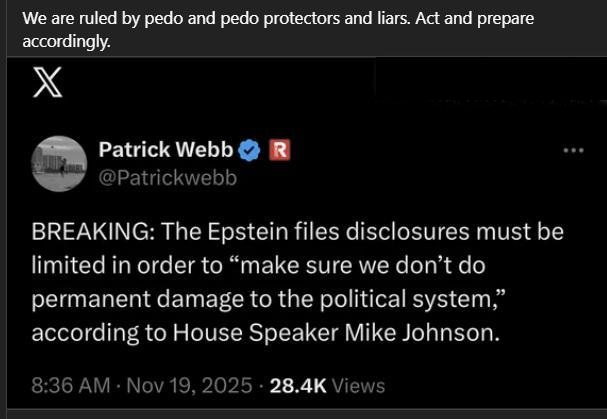Screen dimensions: 607x419
Task: Open the Patrick Webb display name
Action: (166, 149)
